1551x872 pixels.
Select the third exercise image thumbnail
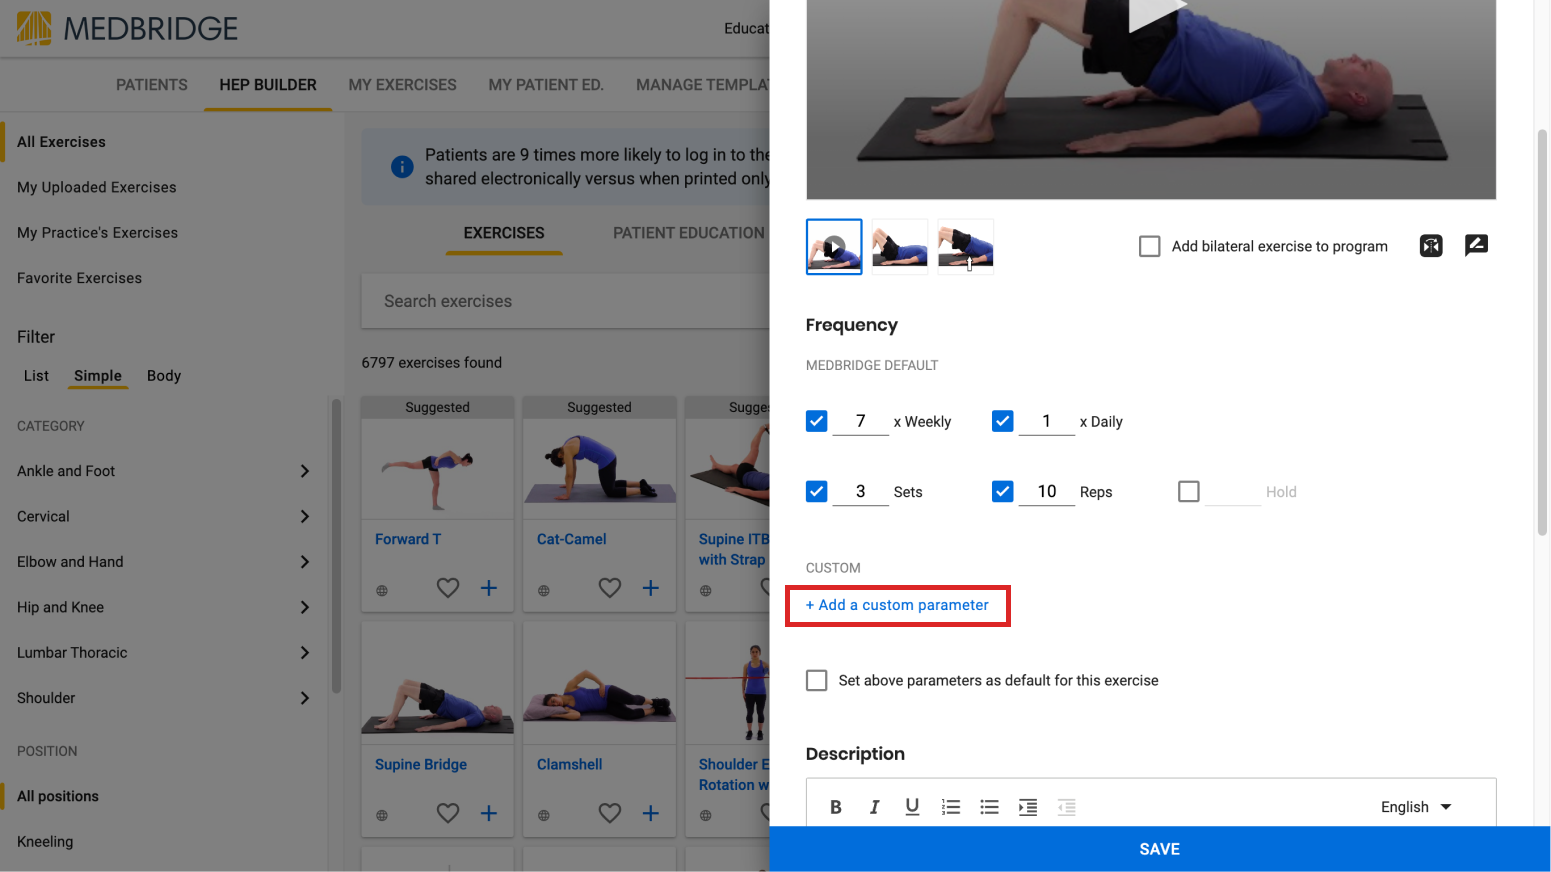pyautogui.click(x=966, y=246)
